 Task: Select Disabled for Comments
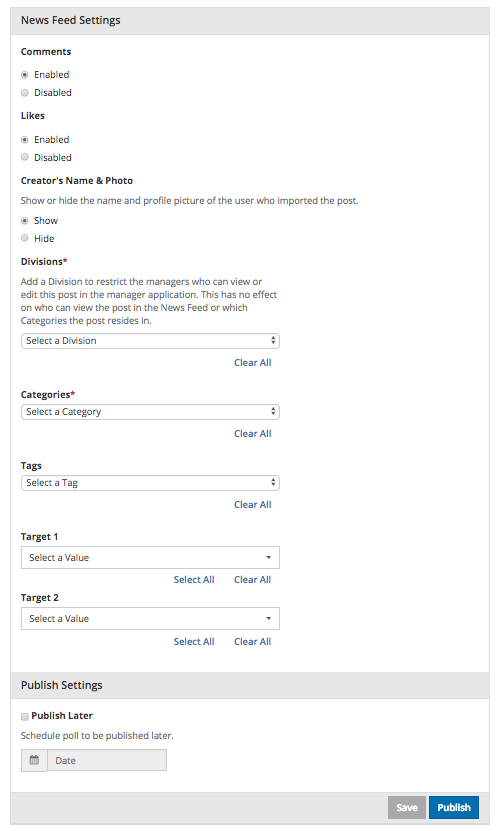[x=24, y=93]
